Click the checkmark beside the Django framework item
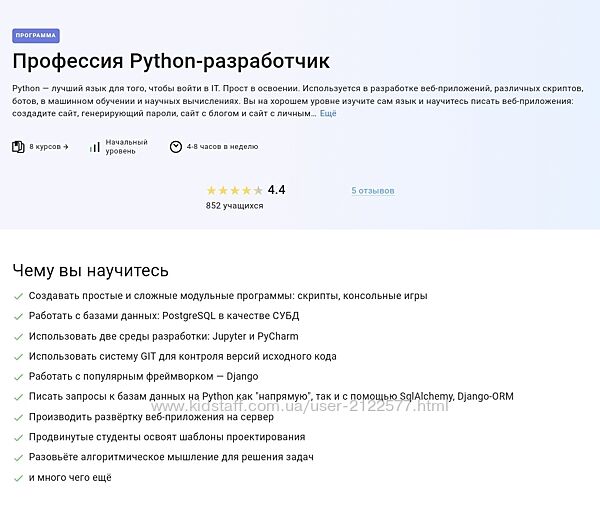 [18, 376]
